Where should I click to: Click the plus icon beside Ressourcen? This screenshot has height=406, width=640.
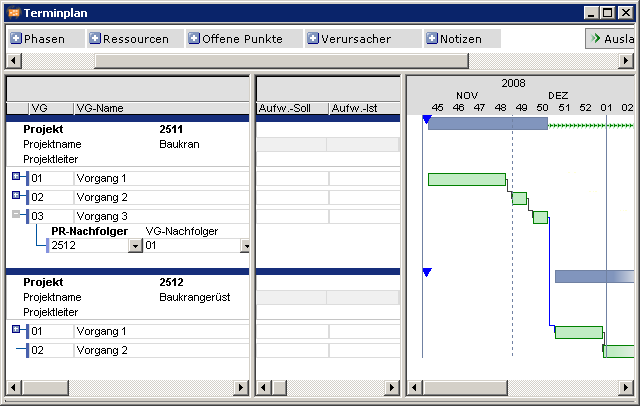[95, 39]
